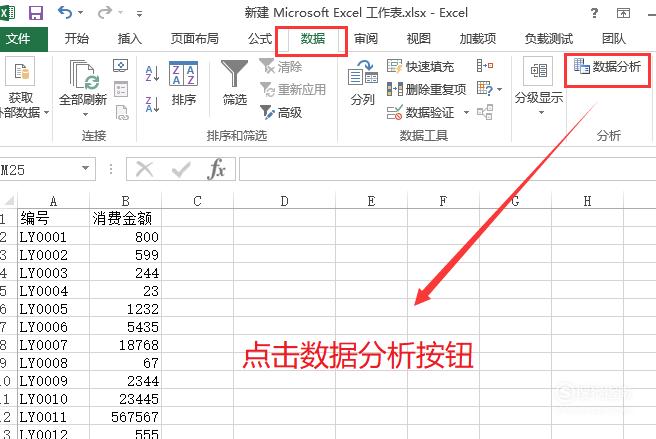Click Sort A to Z ascending icon
656x439 pixels.
pyautogui.click(x=152, y=74)
